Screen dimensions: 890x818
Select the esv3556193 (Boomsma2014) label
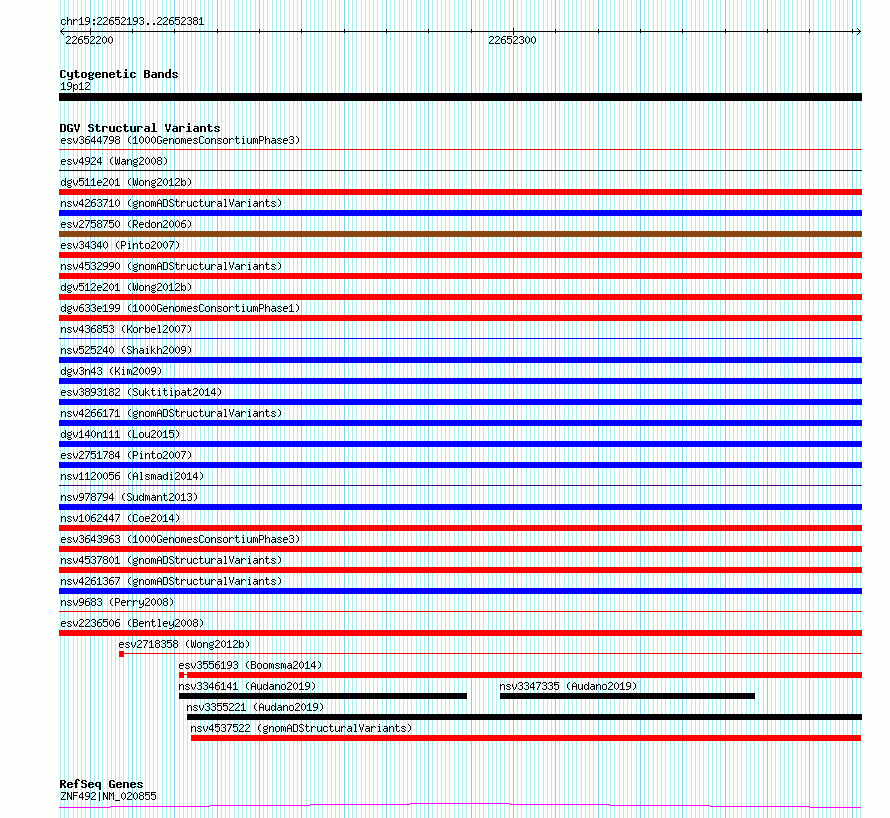click(250, 665)
